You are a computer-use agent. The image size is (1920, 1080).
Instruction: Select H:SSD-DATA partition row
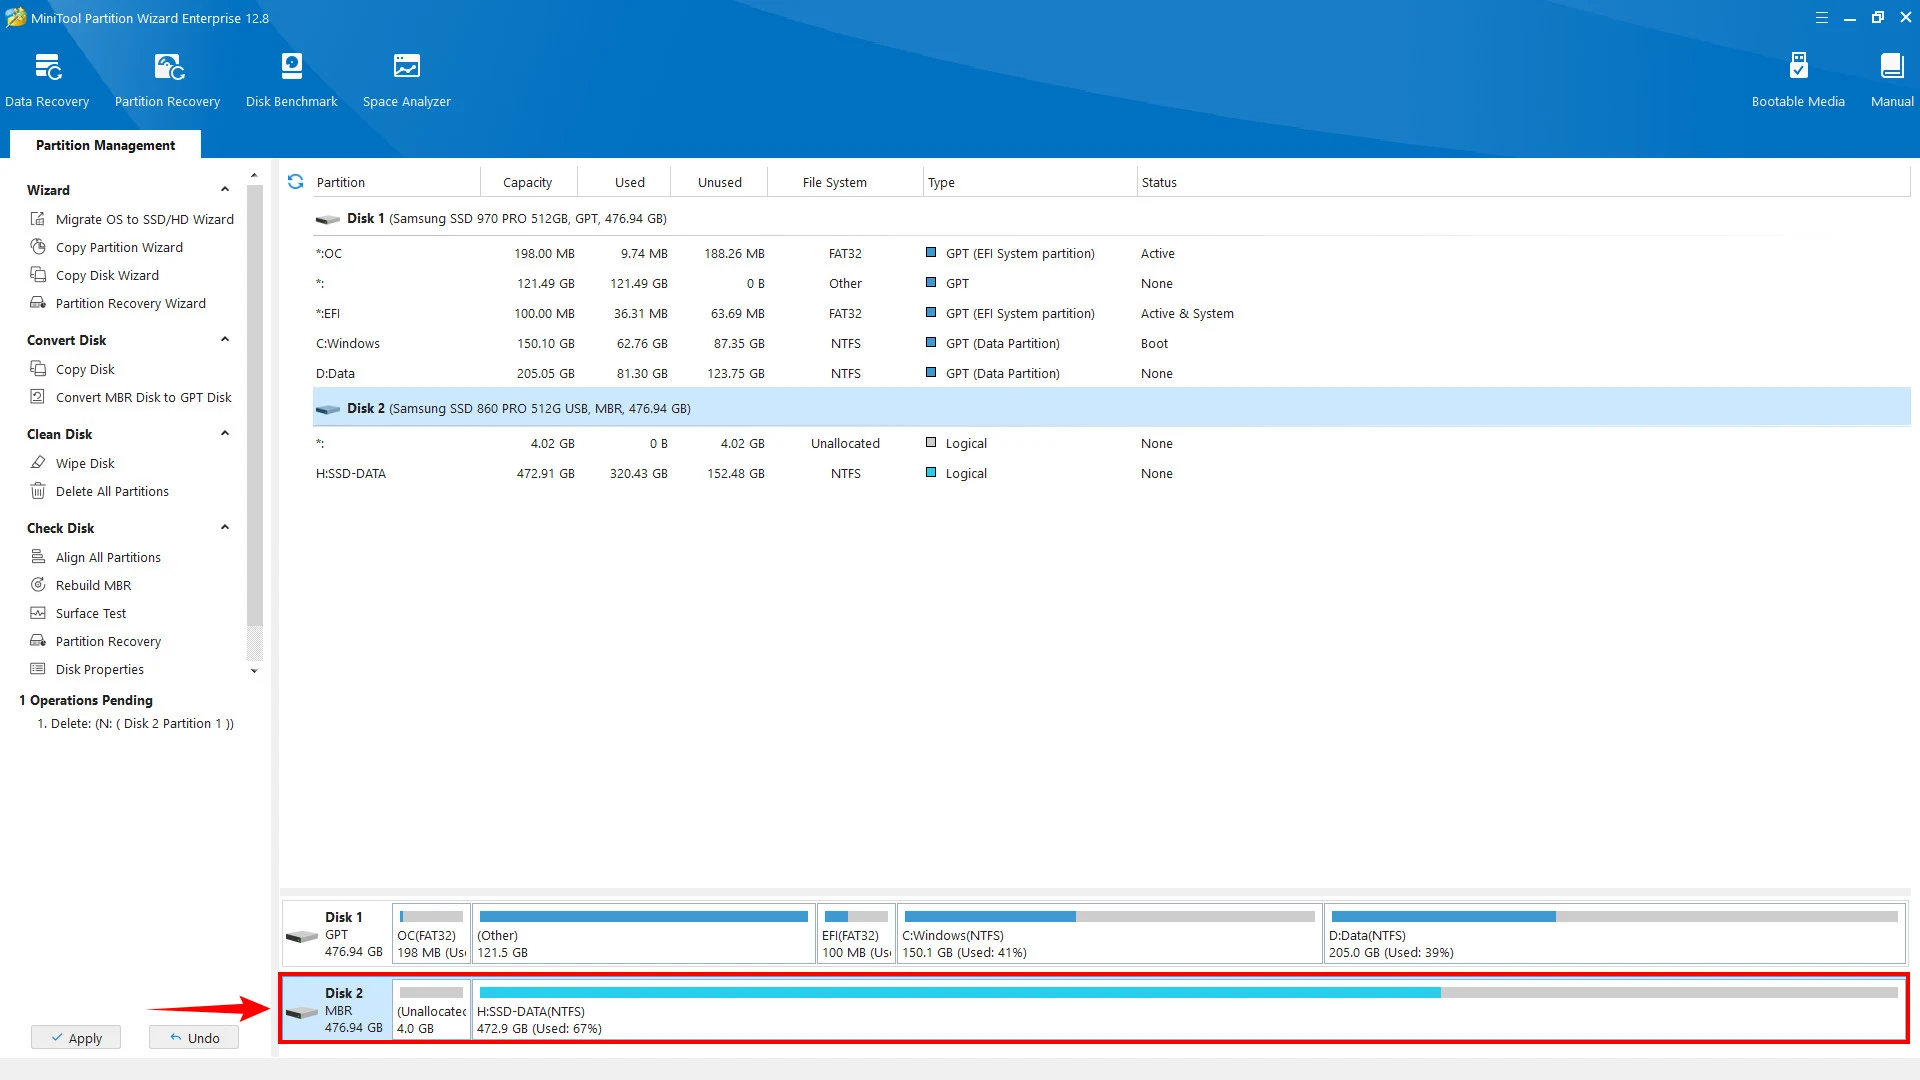pyautogui.click(x=1111, y=473)
